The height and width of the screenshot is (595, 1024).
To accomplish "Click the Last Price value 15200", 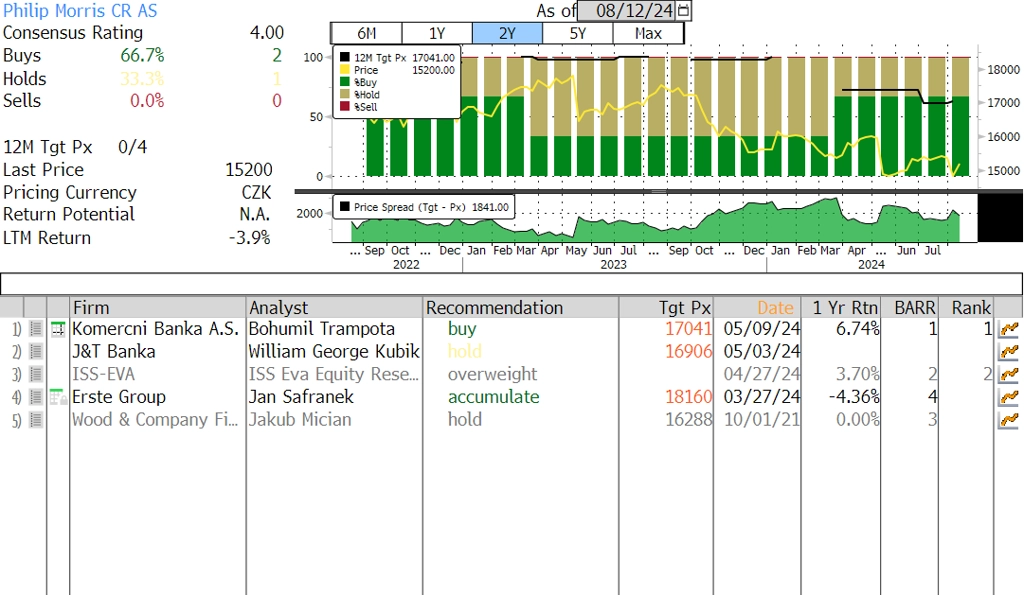I will [249, 170].
